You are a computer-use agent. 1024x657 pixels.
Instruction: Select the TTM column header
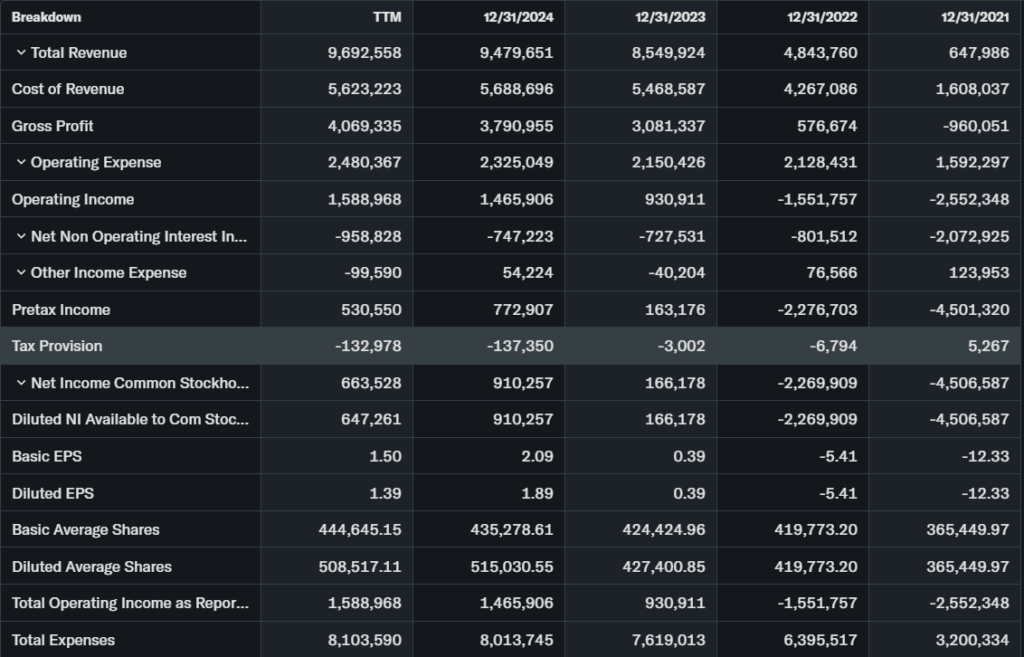(x=385, y=17)
